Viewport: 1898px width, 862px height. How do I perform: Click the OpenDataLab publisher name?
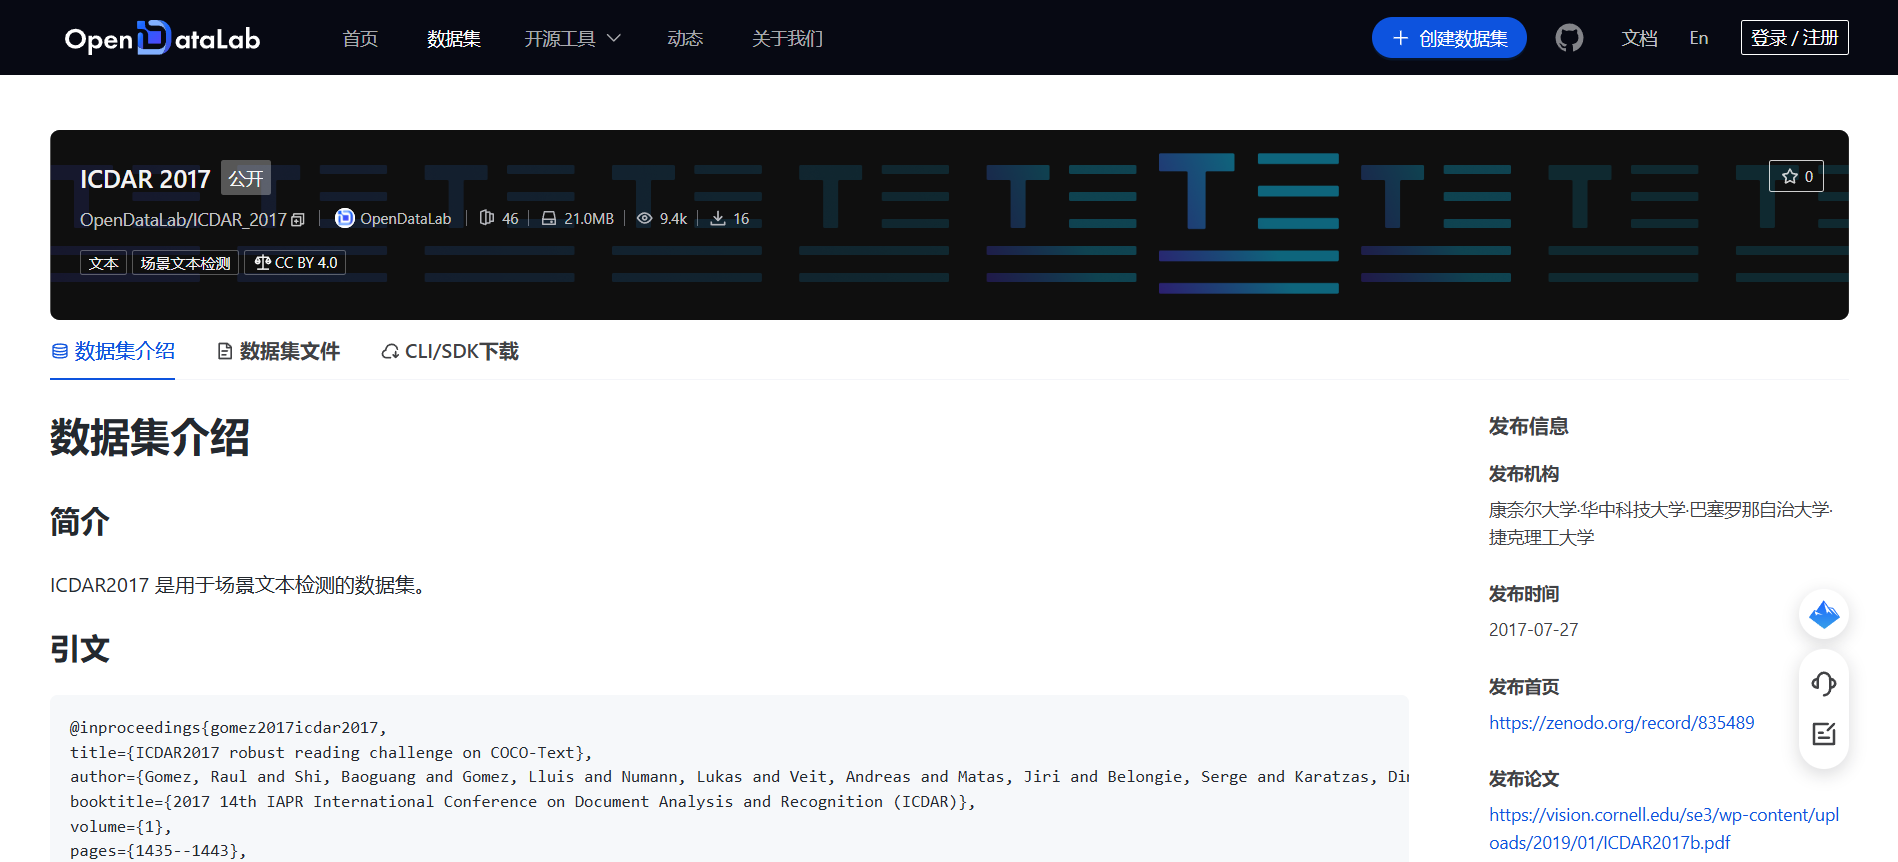click(x=405, y=219)
